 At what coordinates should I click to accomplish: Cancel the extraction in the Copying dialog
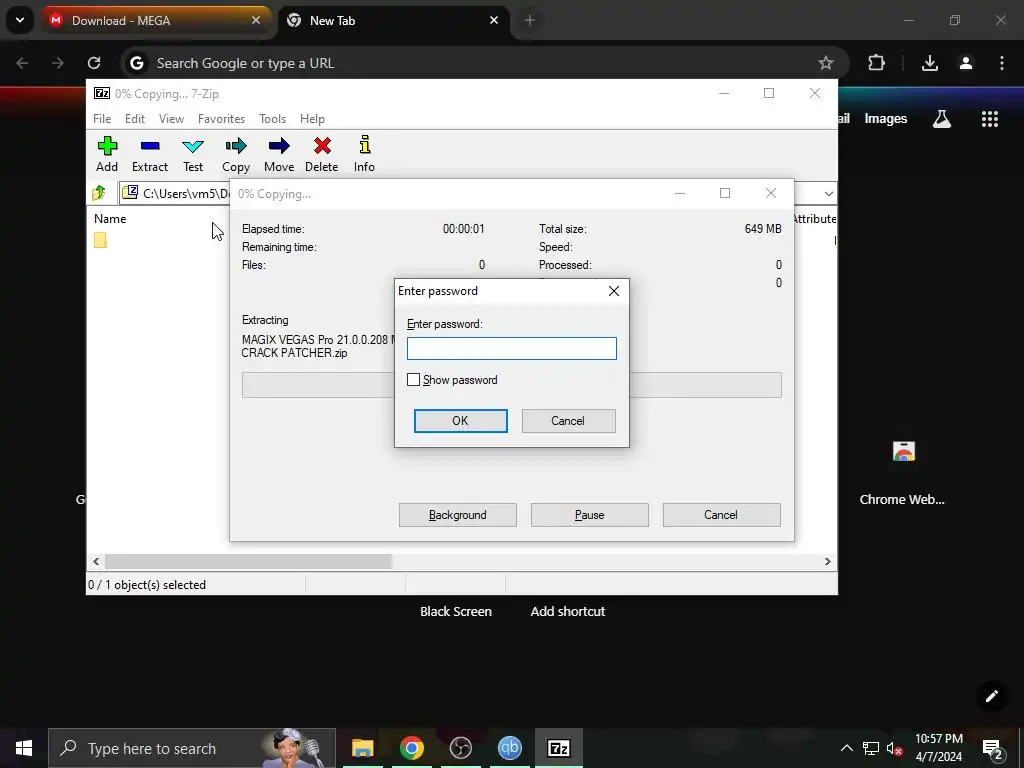click(721, 515)
